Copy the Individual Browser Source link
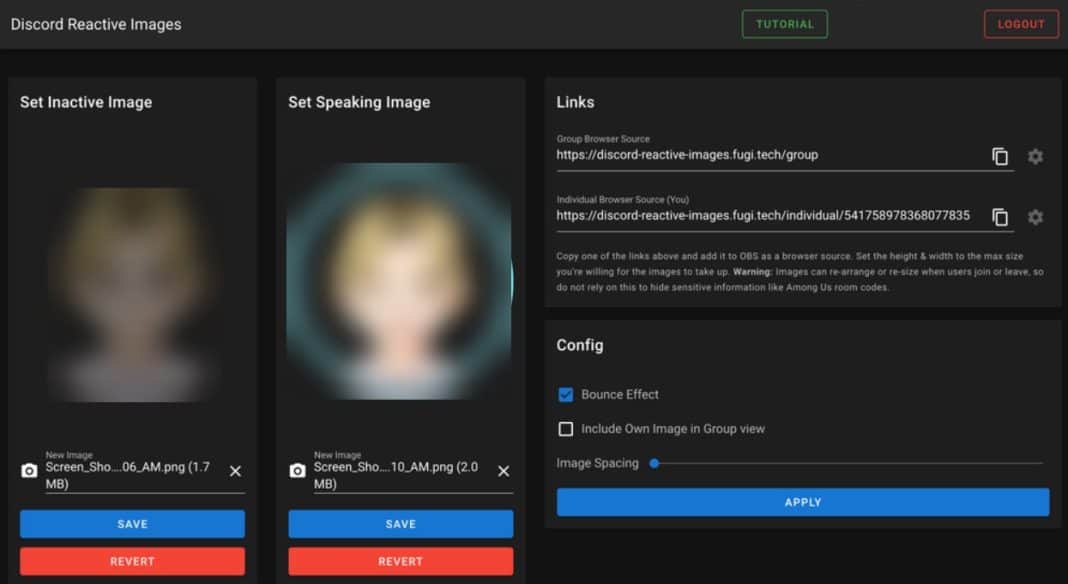Screen dimensions: 1068x584 1000,216
